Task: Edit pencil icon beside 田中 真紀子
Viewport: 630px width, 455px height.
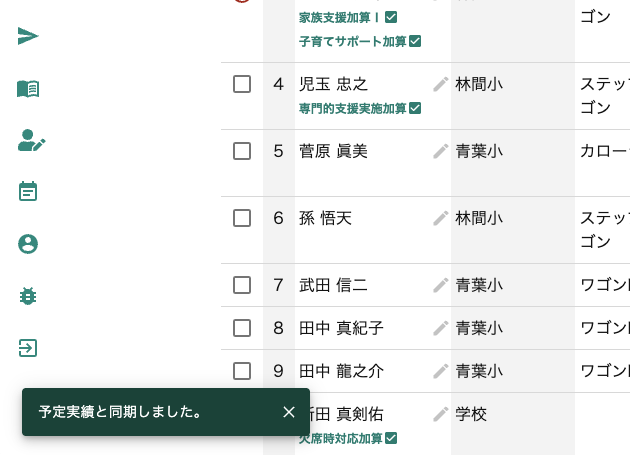Action: tap(441, 328)
